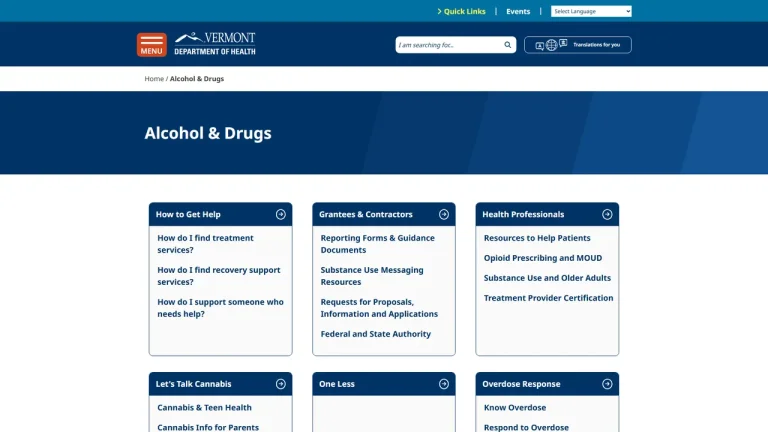Open the Health Professionals heading
The width and height of the screenshot is (768, 432).
pos(523,214)
